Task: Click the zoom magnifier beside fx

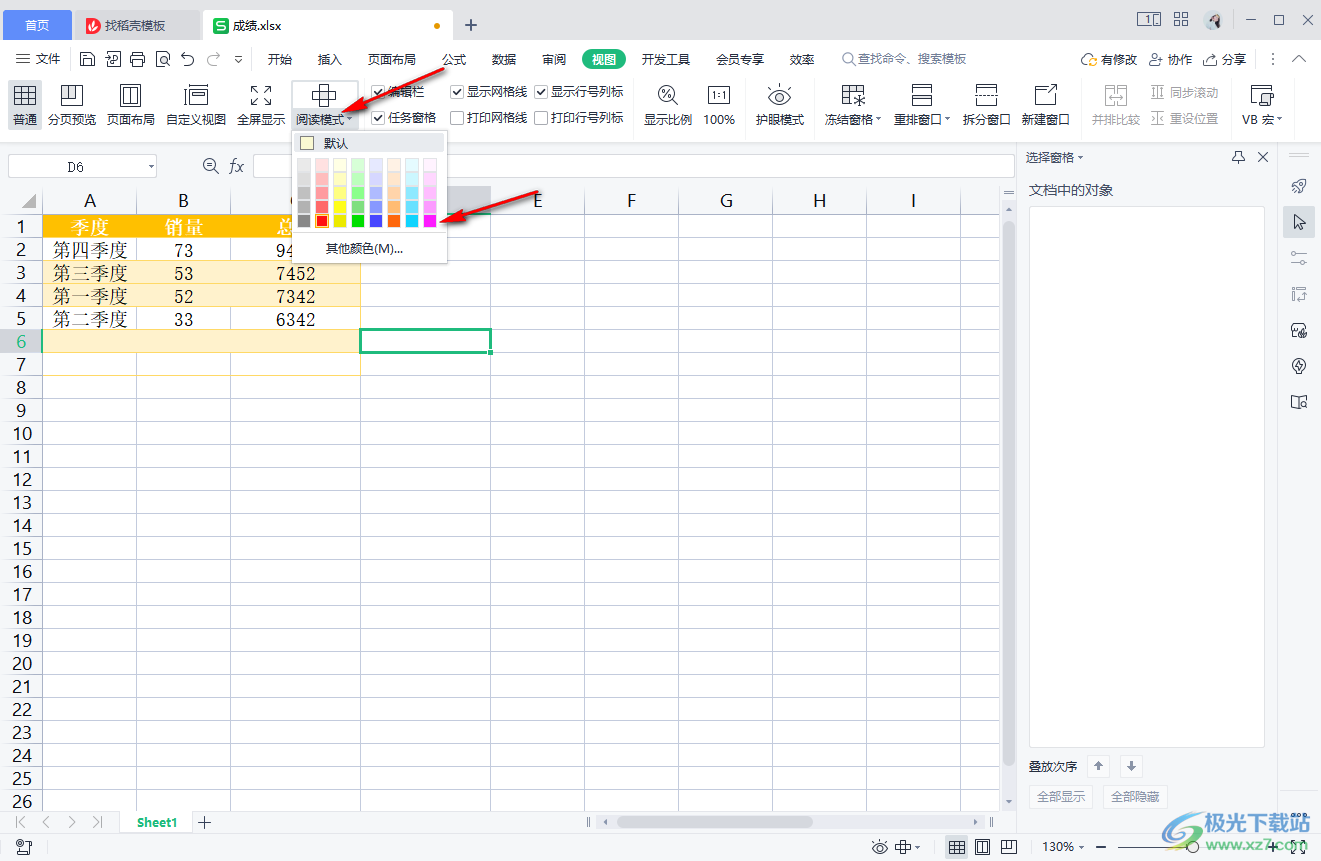Action: 210,166
